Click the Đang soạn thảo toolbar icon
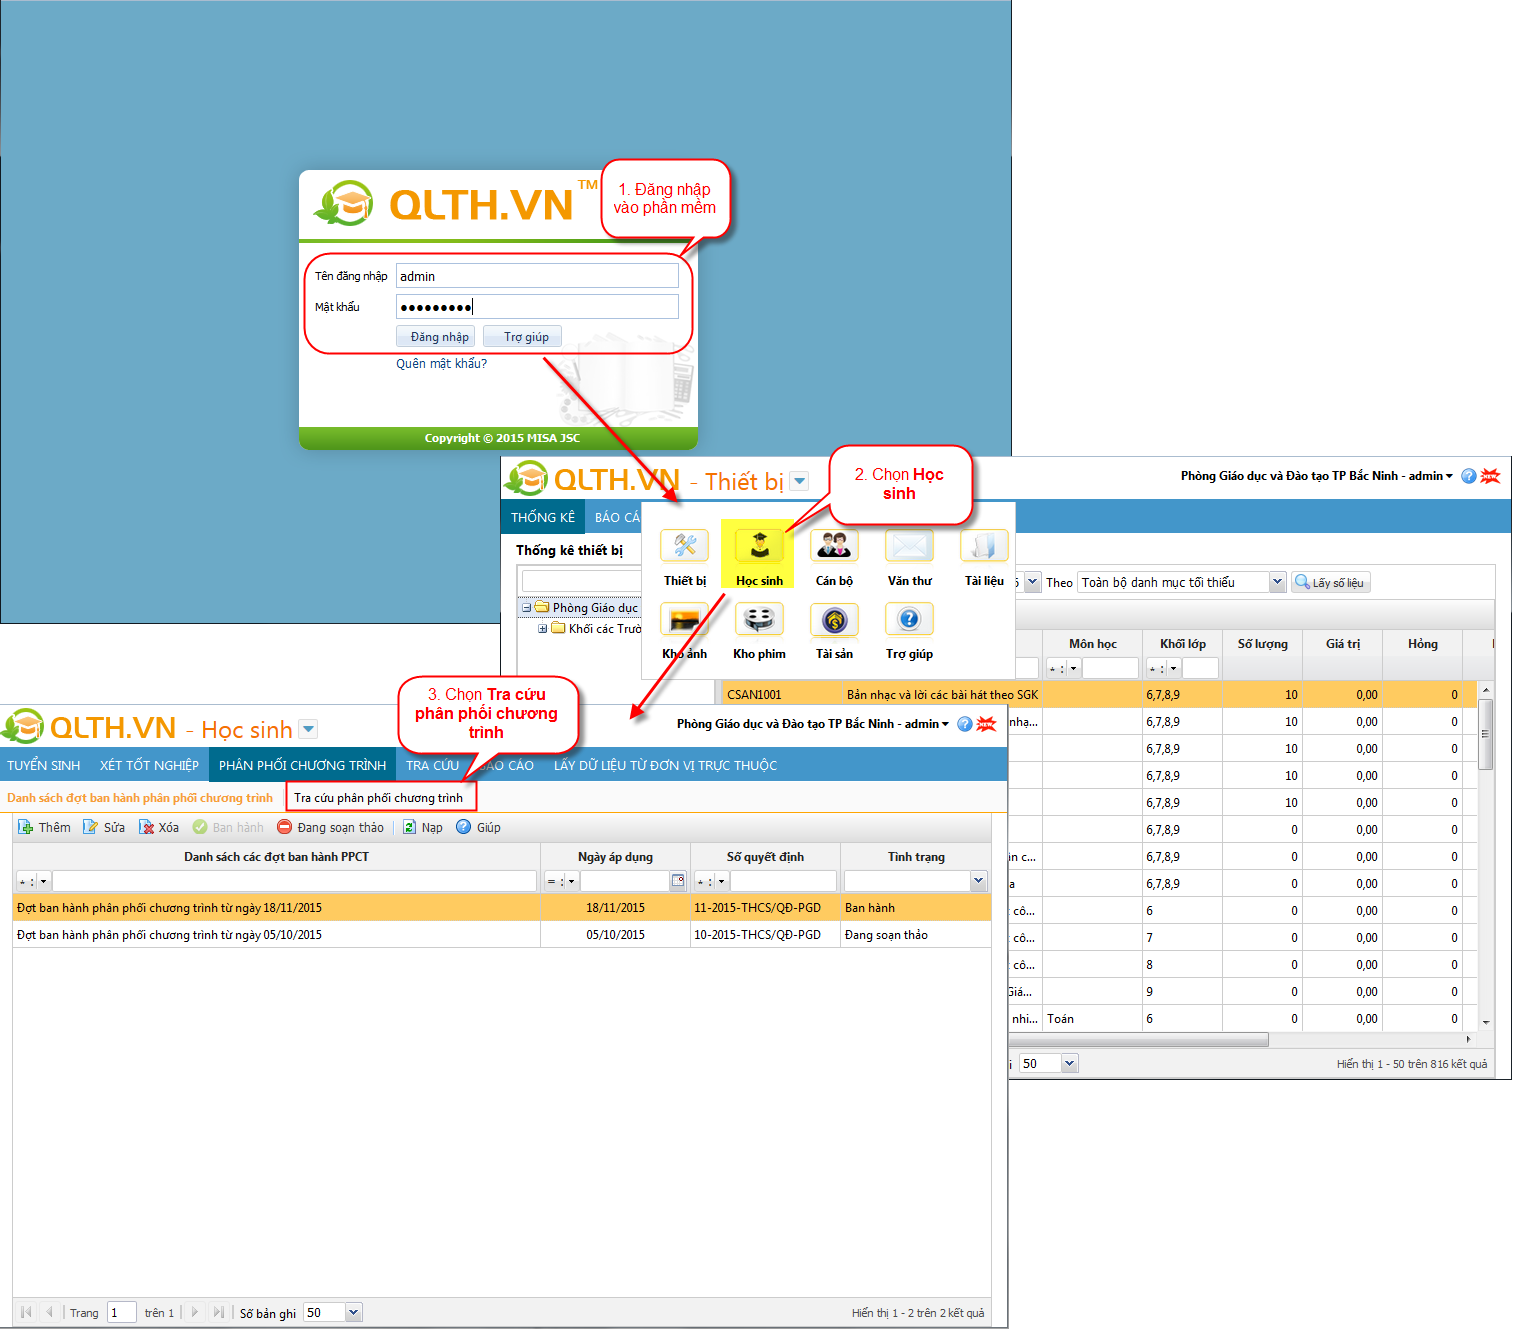Screen dimensions: 1515x1330 [284, 827]
